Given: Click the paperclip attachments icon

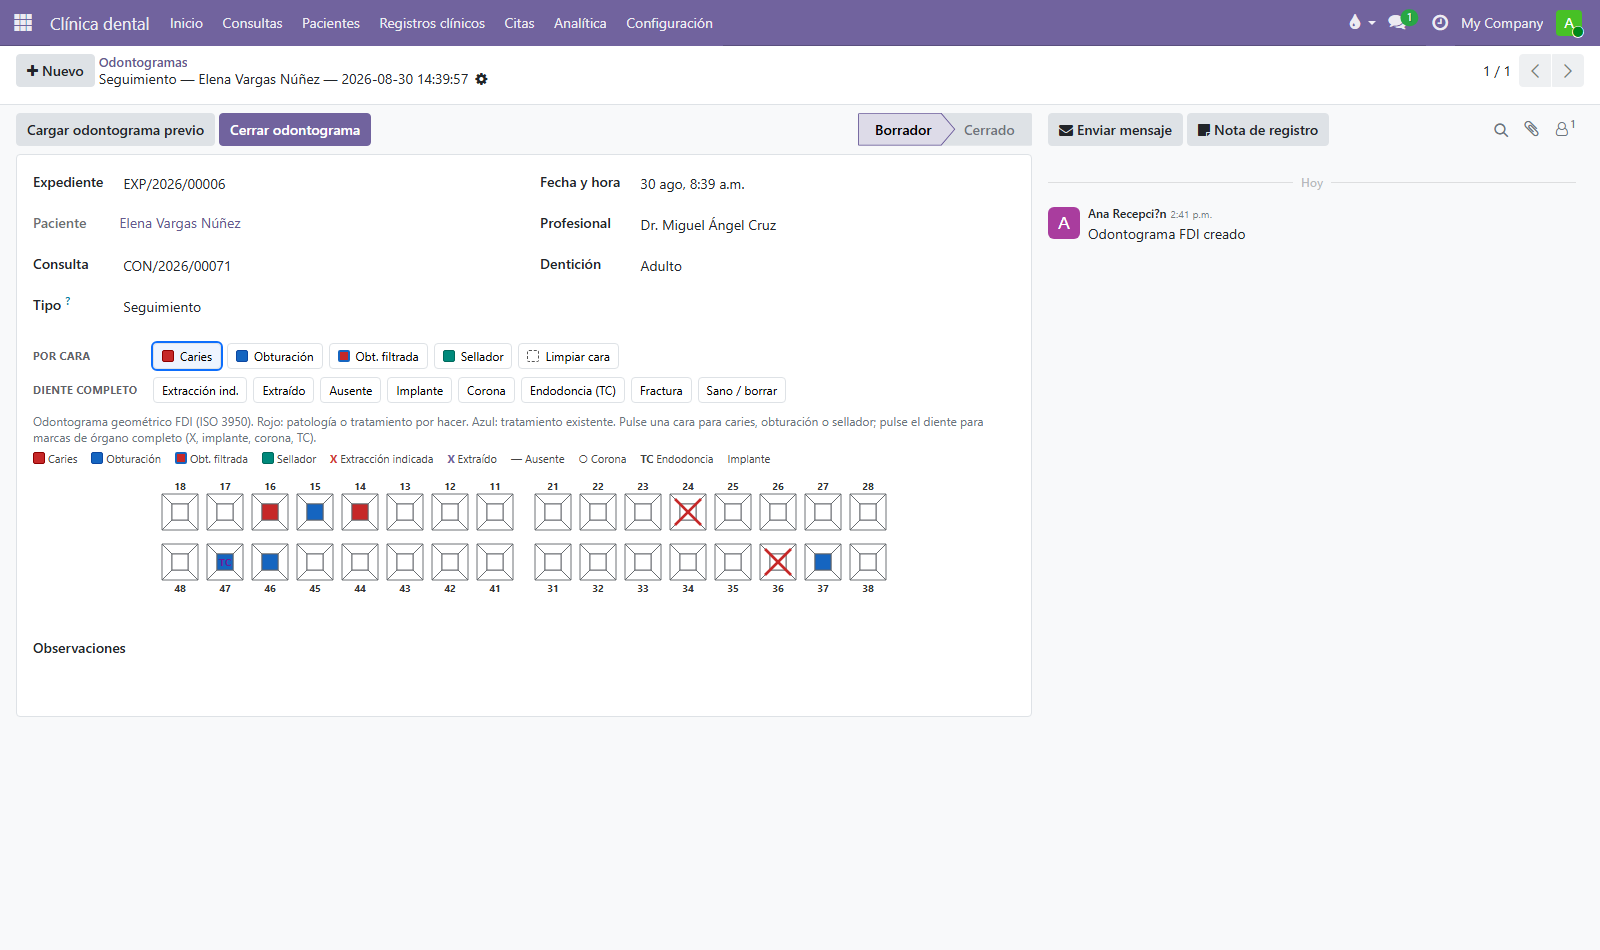Looking at the screenshot, I should pyautogui.click(x=1531, y=129).
